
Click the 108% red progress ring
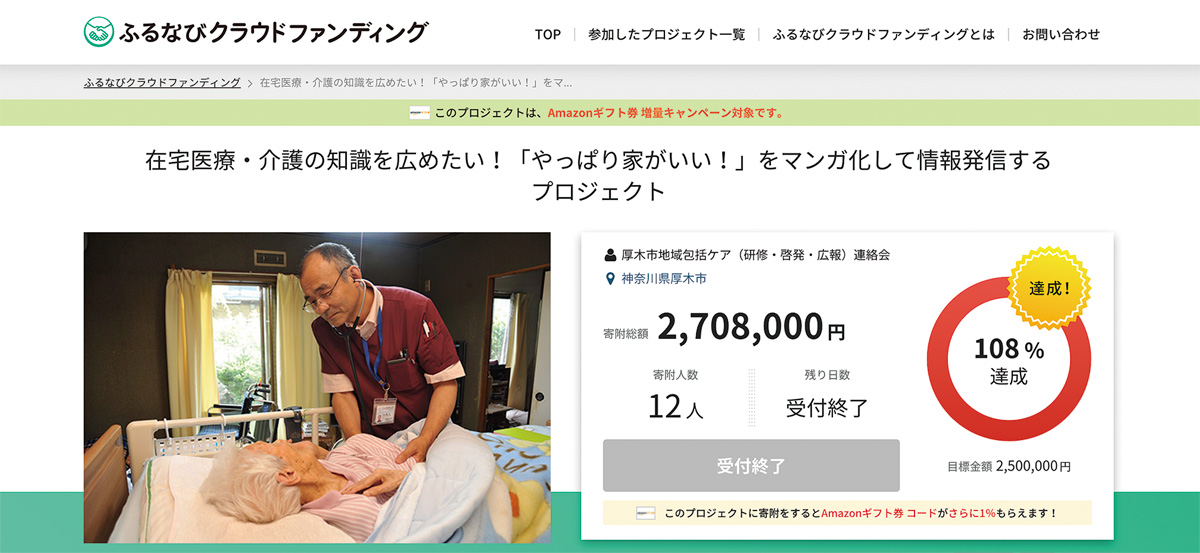point(1009,360)
